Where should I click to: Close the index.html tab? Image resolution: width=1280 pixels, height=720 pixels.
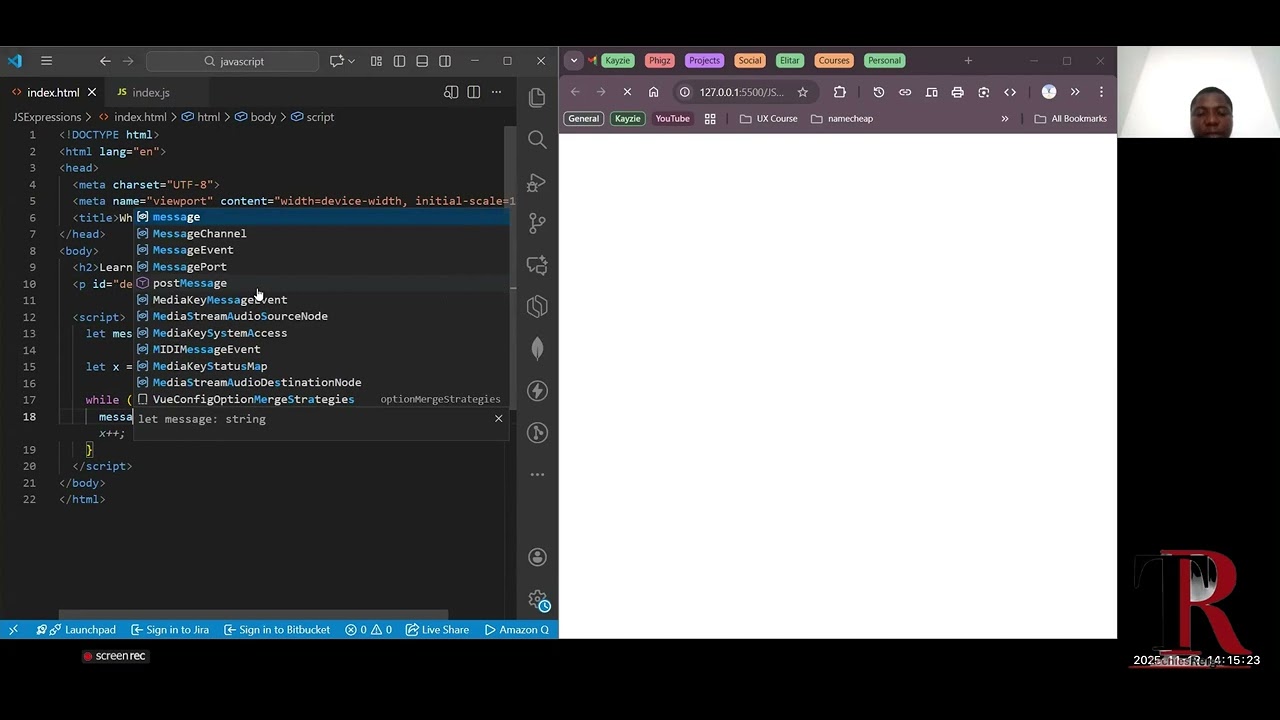tap(91, 92)
